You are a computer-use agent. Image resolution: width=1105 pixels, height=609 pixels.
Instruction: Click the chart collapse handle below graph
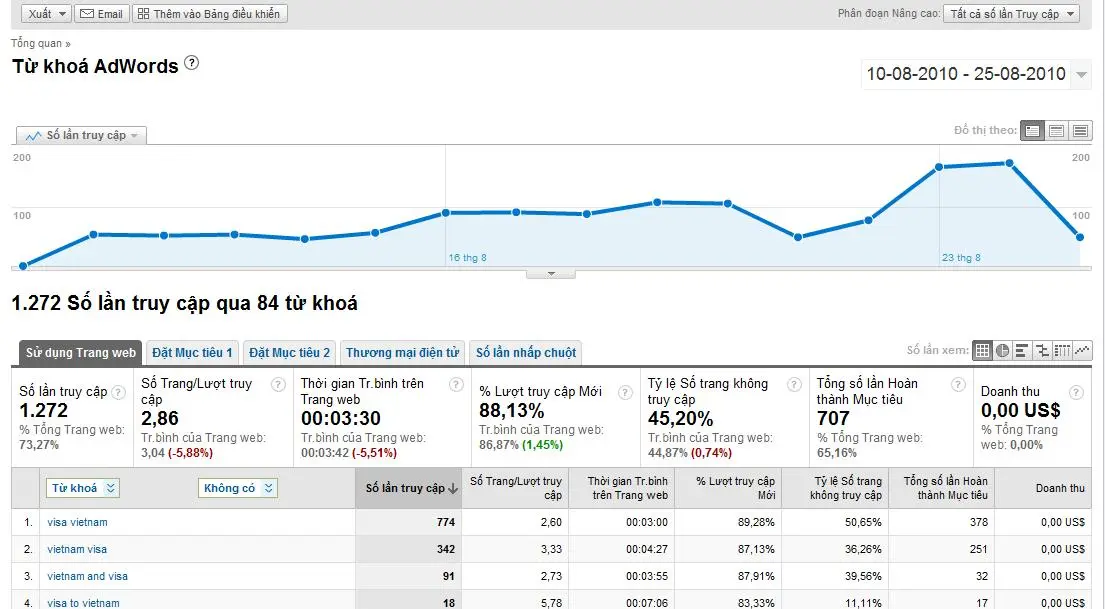tap(551, 273)
